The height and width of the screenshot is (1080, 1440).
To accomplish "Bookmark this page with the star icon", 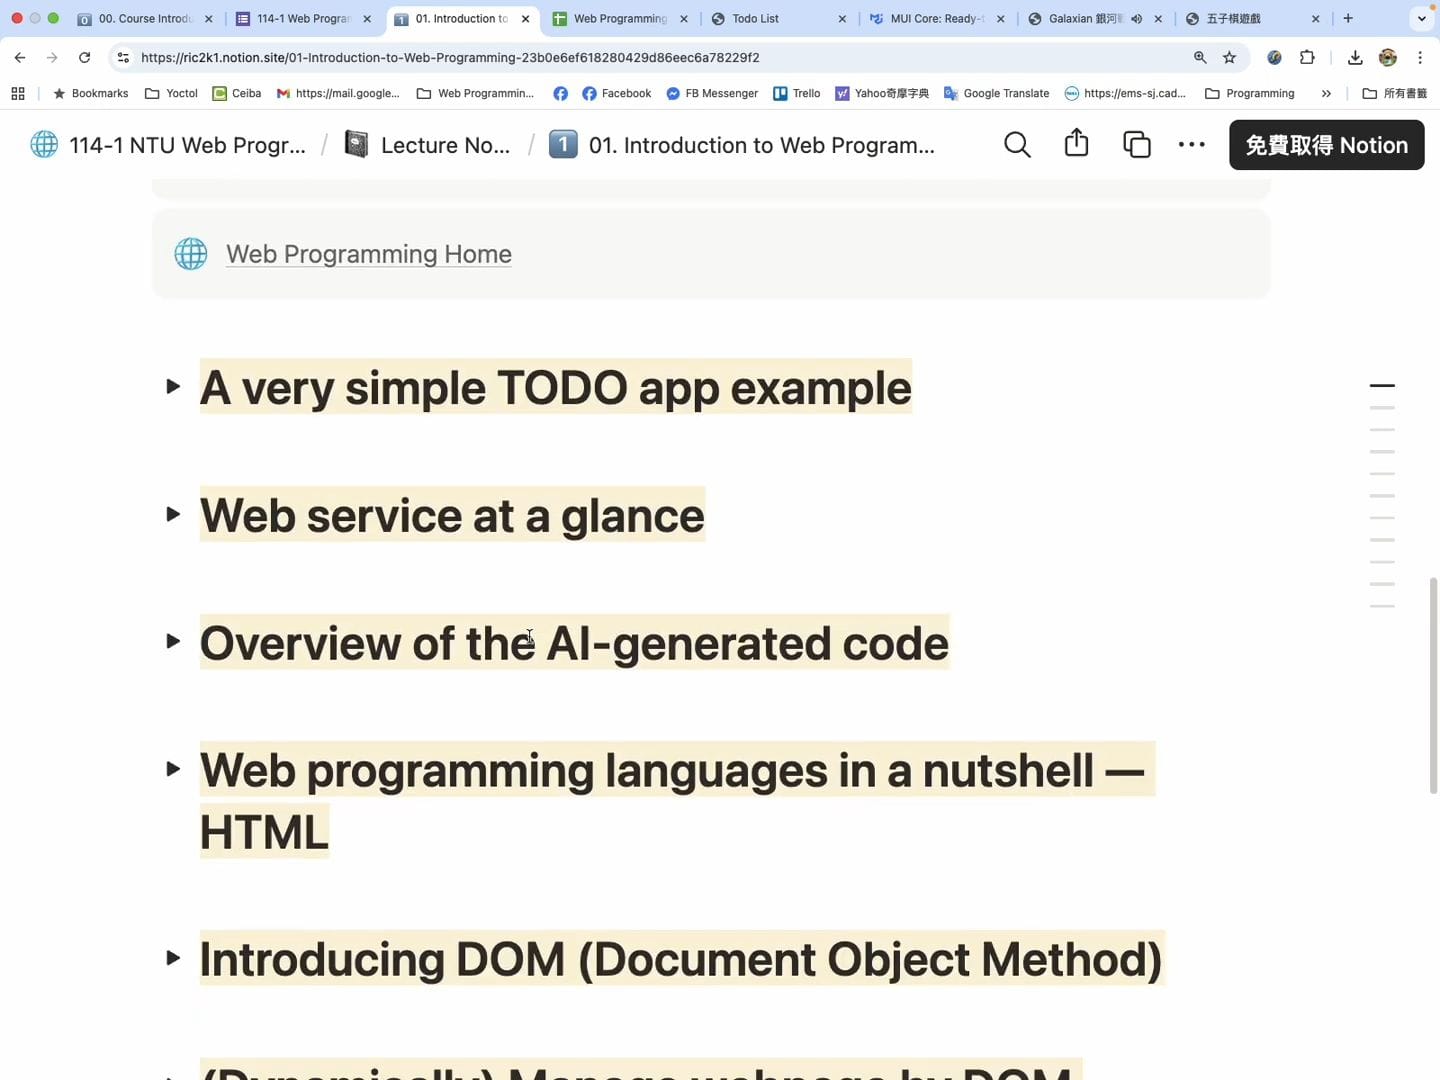I will pyautogui.click(x=1230, y=58).
